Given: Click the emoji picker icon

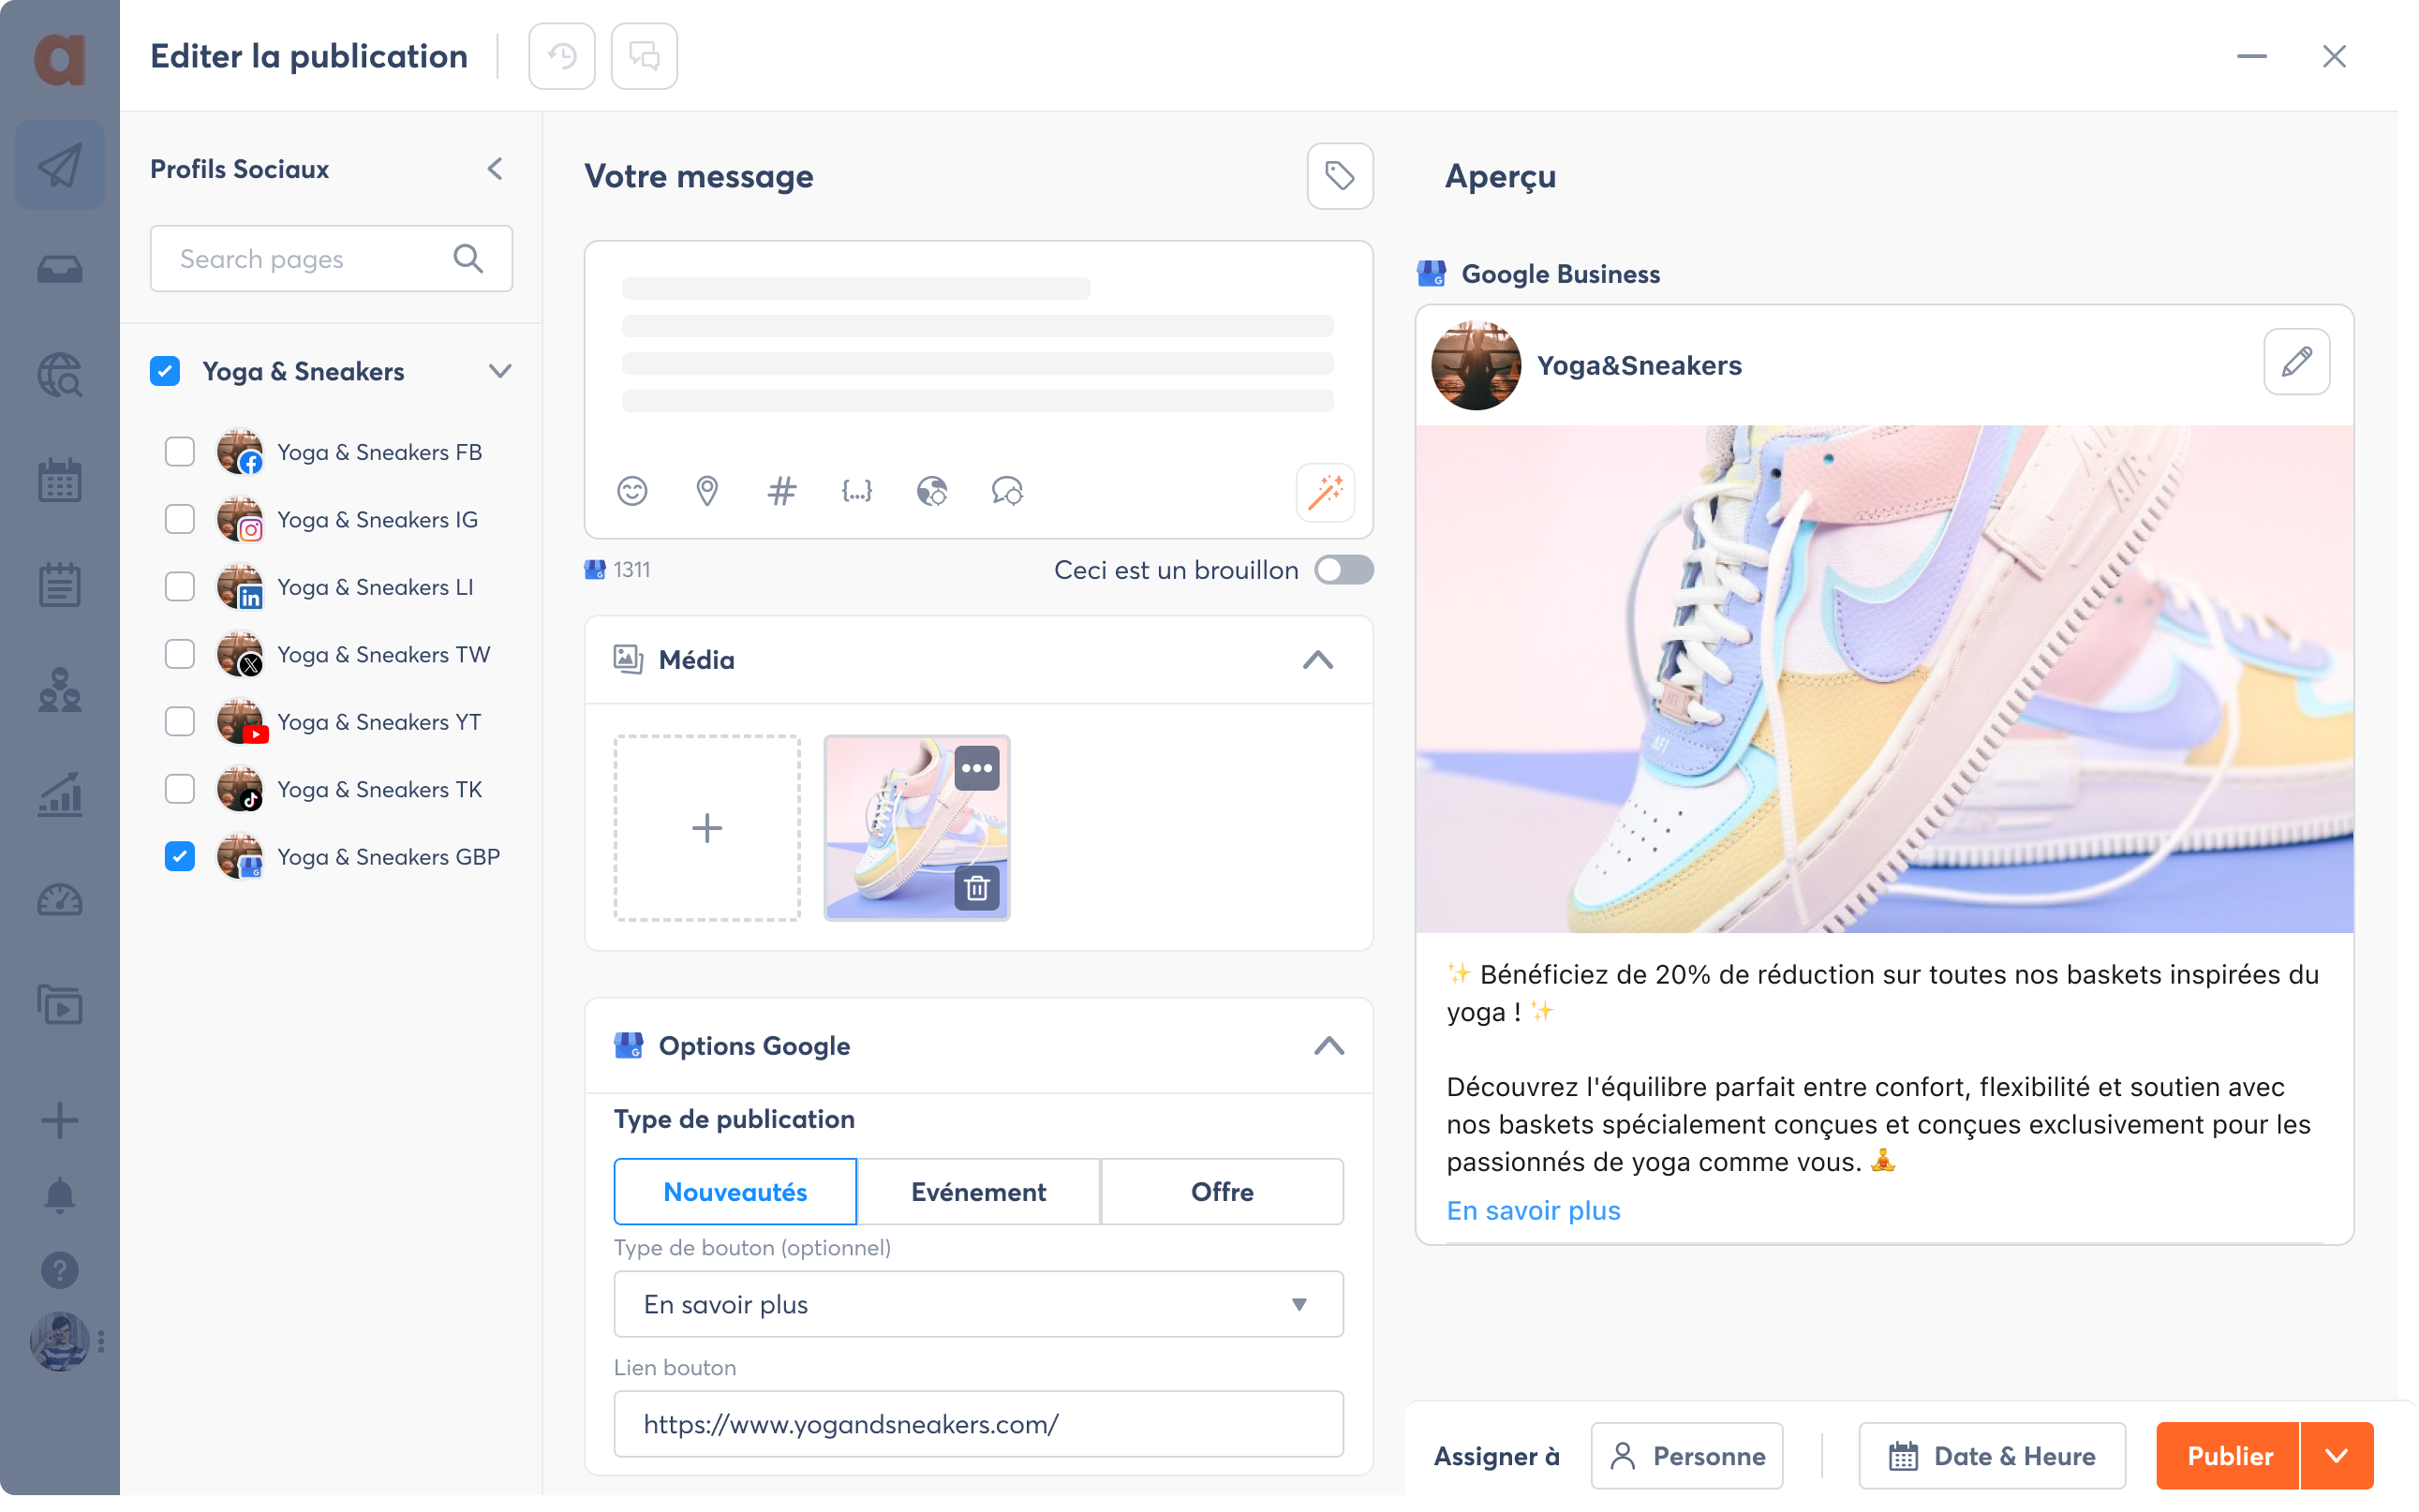Looking at the screenshot, I should tap(632, 491).
